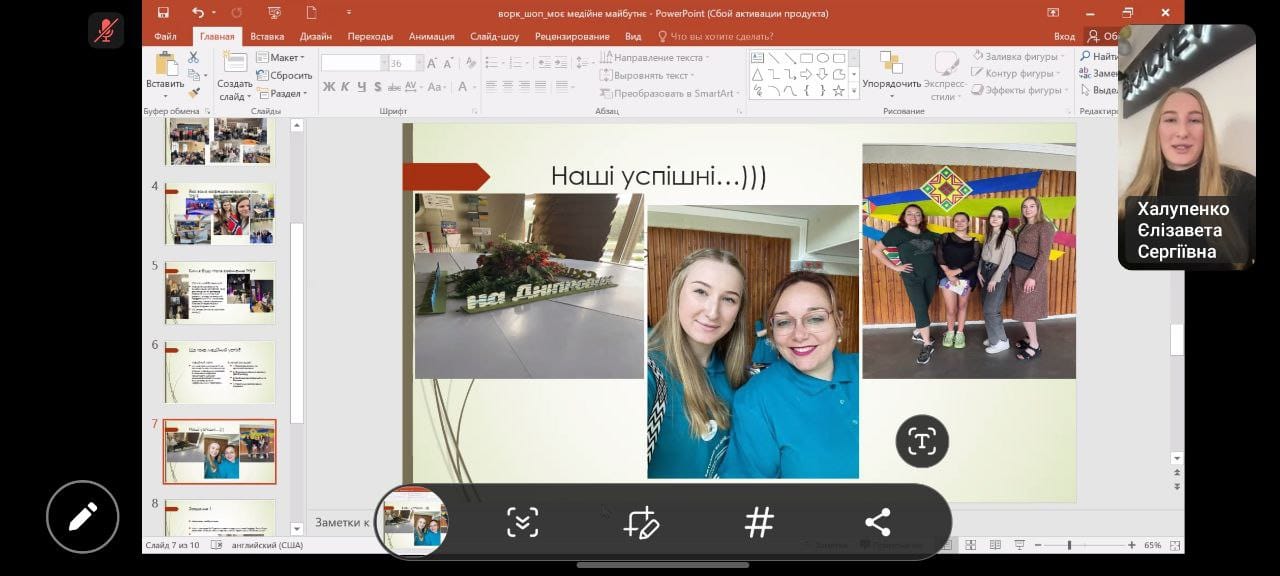Toggle bold formatting Ж
Image resolution: width=1280 pixels, height=576 pixels.
pos(329,87)
